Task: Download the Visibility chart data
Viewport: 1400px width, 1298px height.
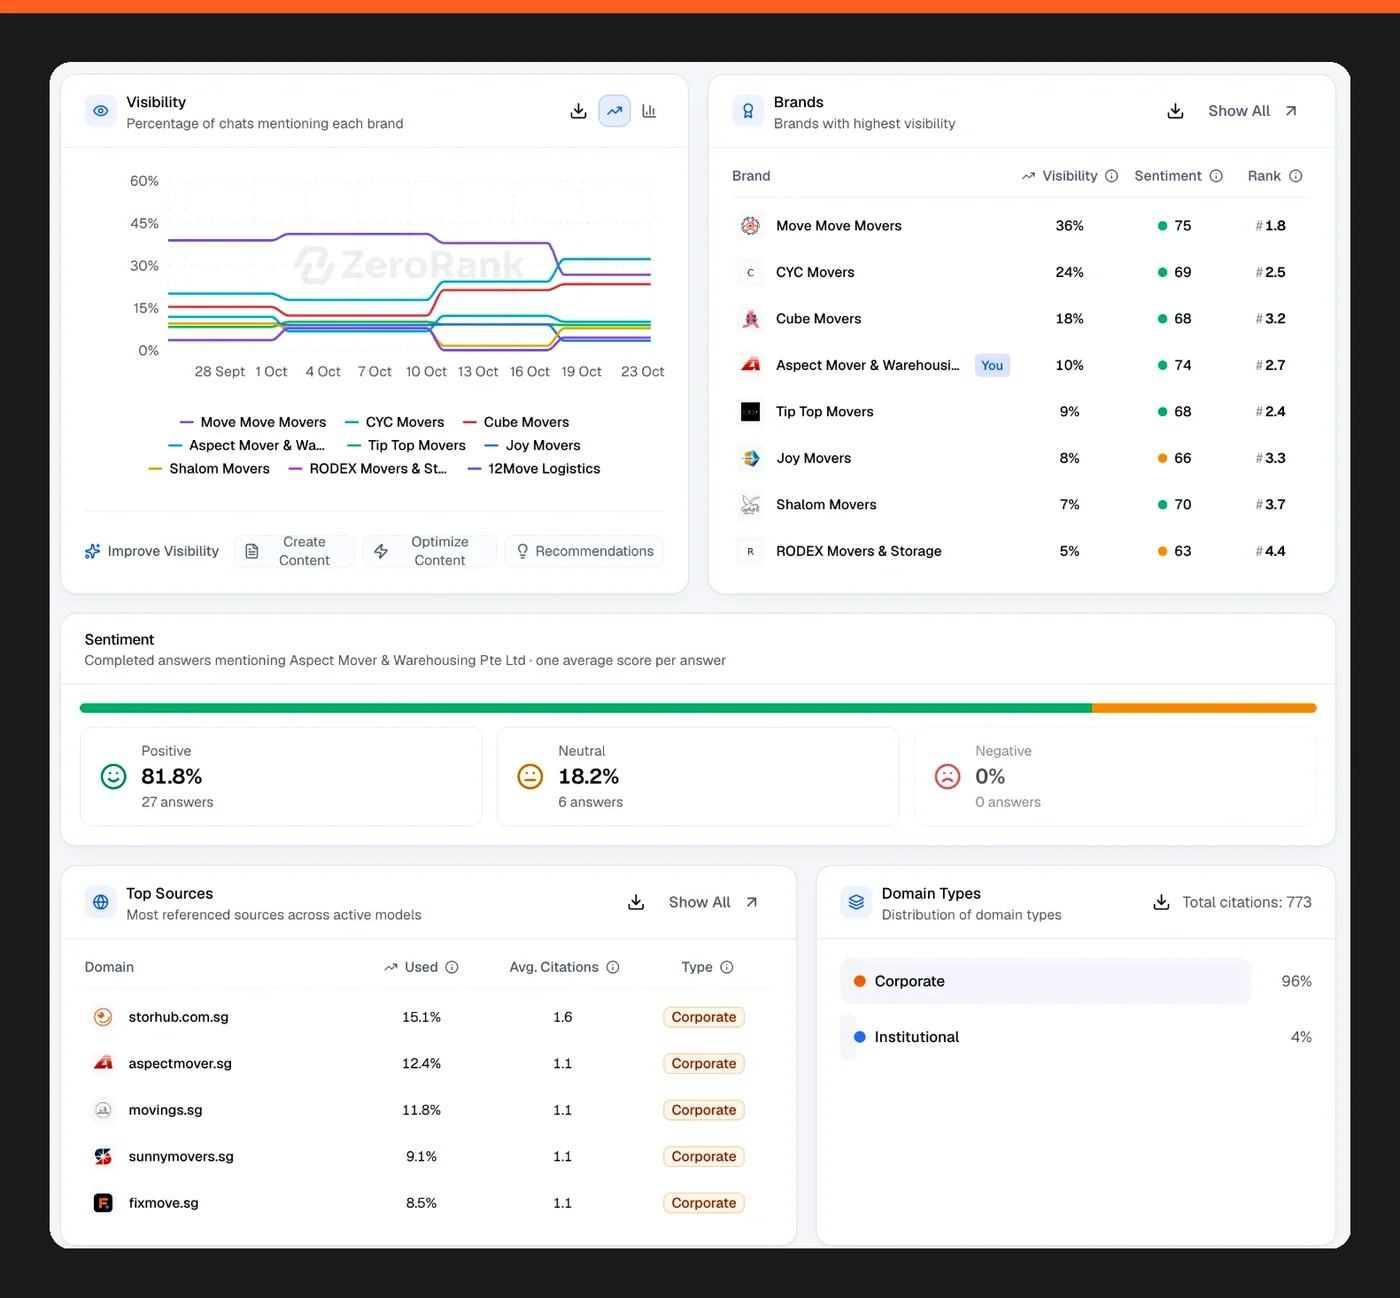Action: [x=578, y=111]
